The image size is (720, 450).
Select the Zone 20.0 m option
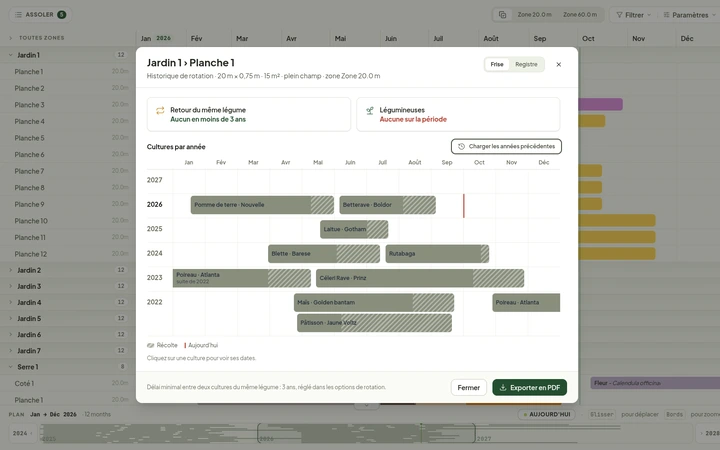pos(534,15)
